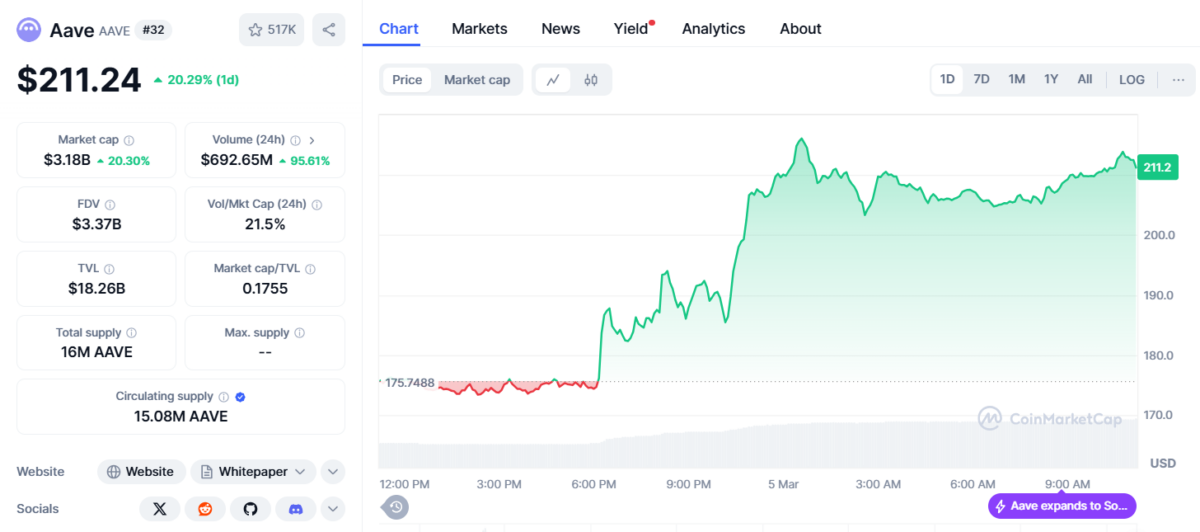The height and width of the screenshot is (532, 1200).
Task: Expand more website links chevron
Action: [x=333, y=471]
